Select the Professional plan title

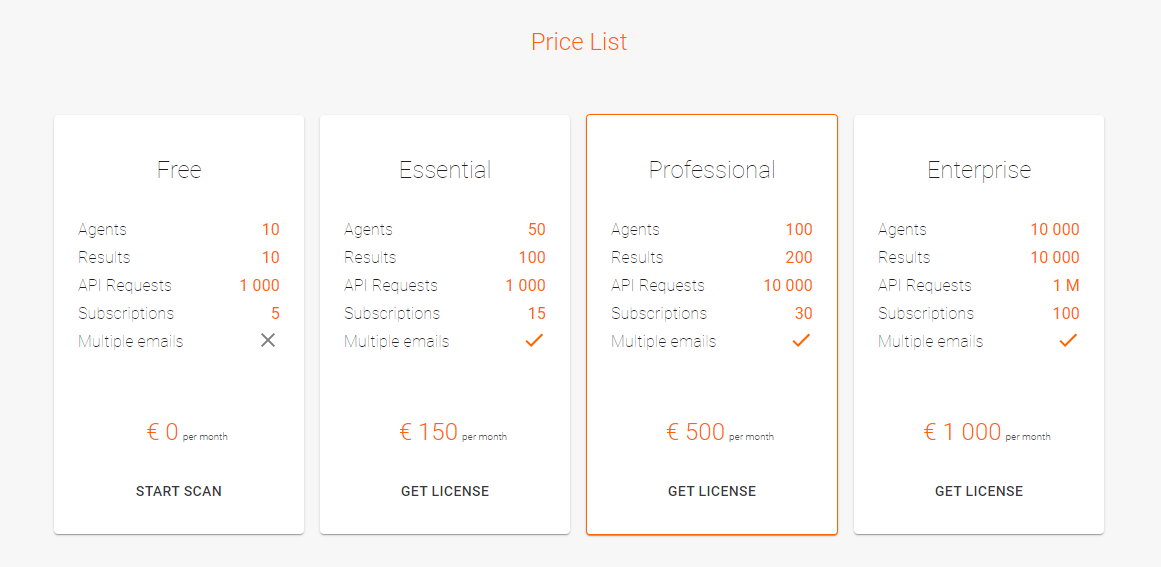[712, 170]
